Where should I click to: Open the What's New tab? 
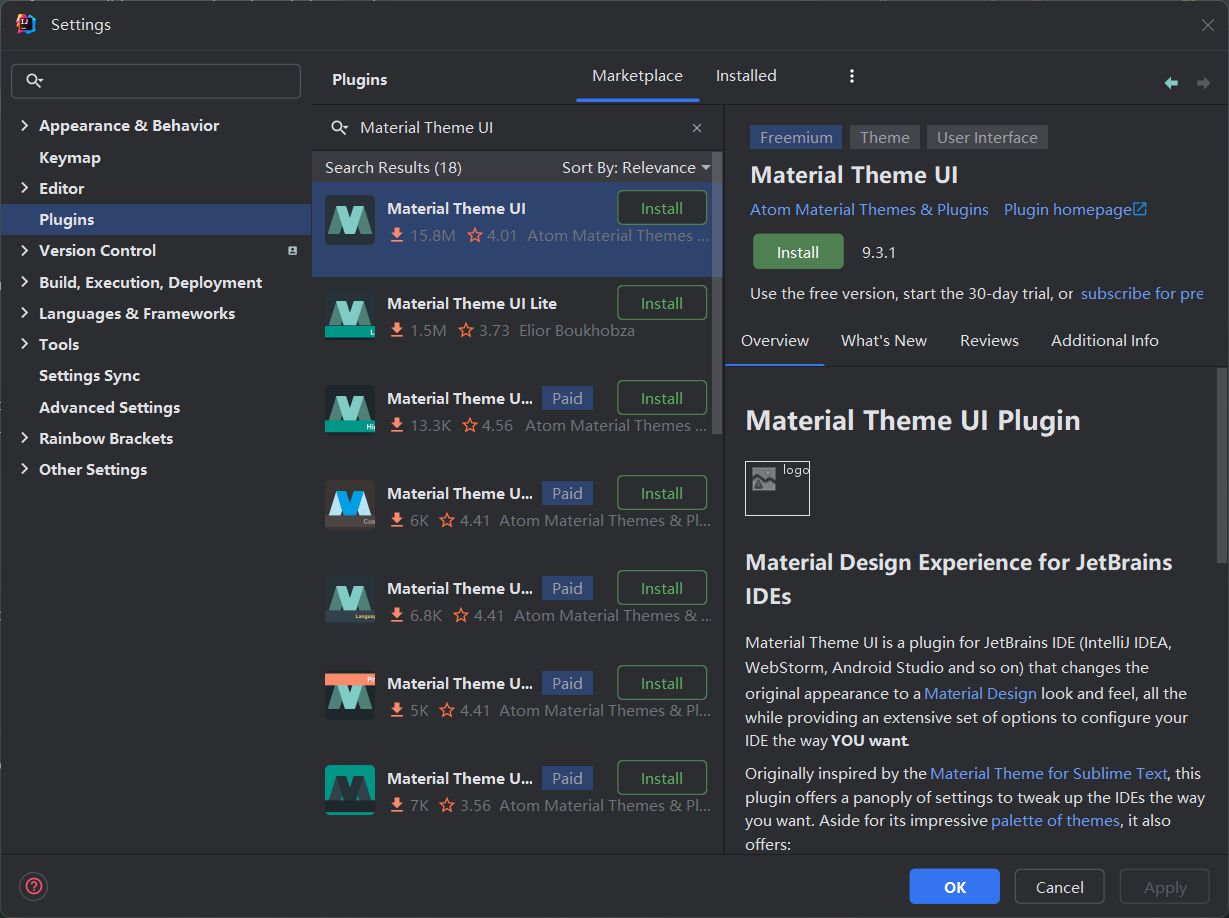884,341
